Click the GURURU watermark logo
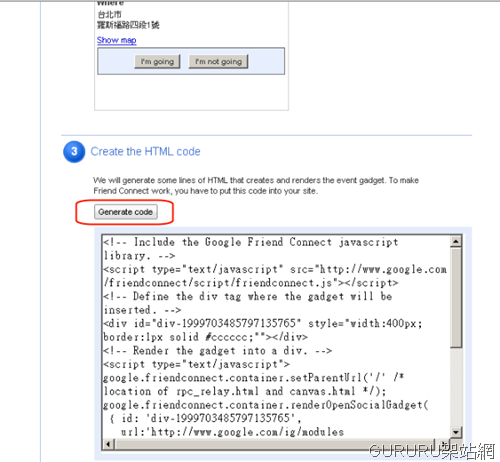Image resolution: width=500 pixels, height=462 pixels. 432,451
